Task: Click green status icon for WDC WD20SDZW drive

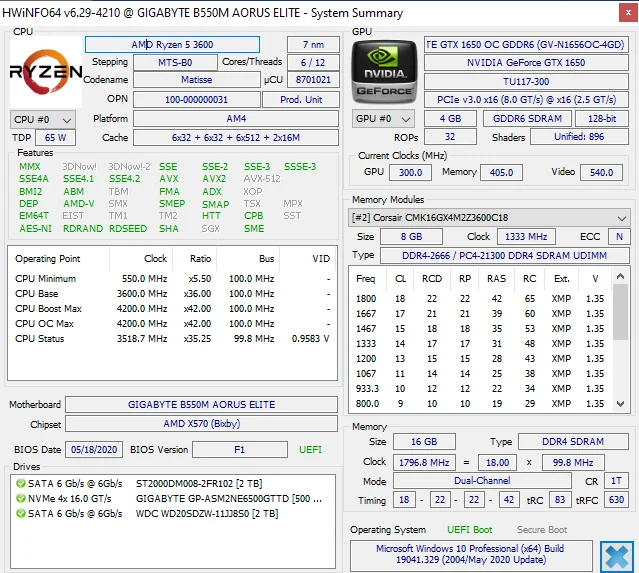Action: pos(20,513)
